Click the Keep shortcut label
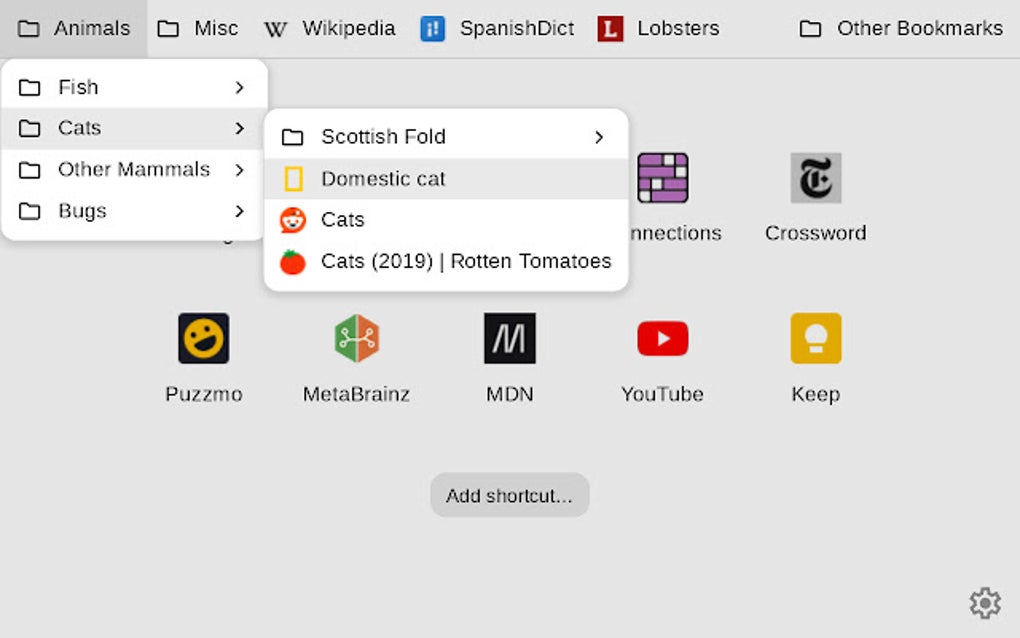This screenshot has height=638, width=1020. point(816,395)
